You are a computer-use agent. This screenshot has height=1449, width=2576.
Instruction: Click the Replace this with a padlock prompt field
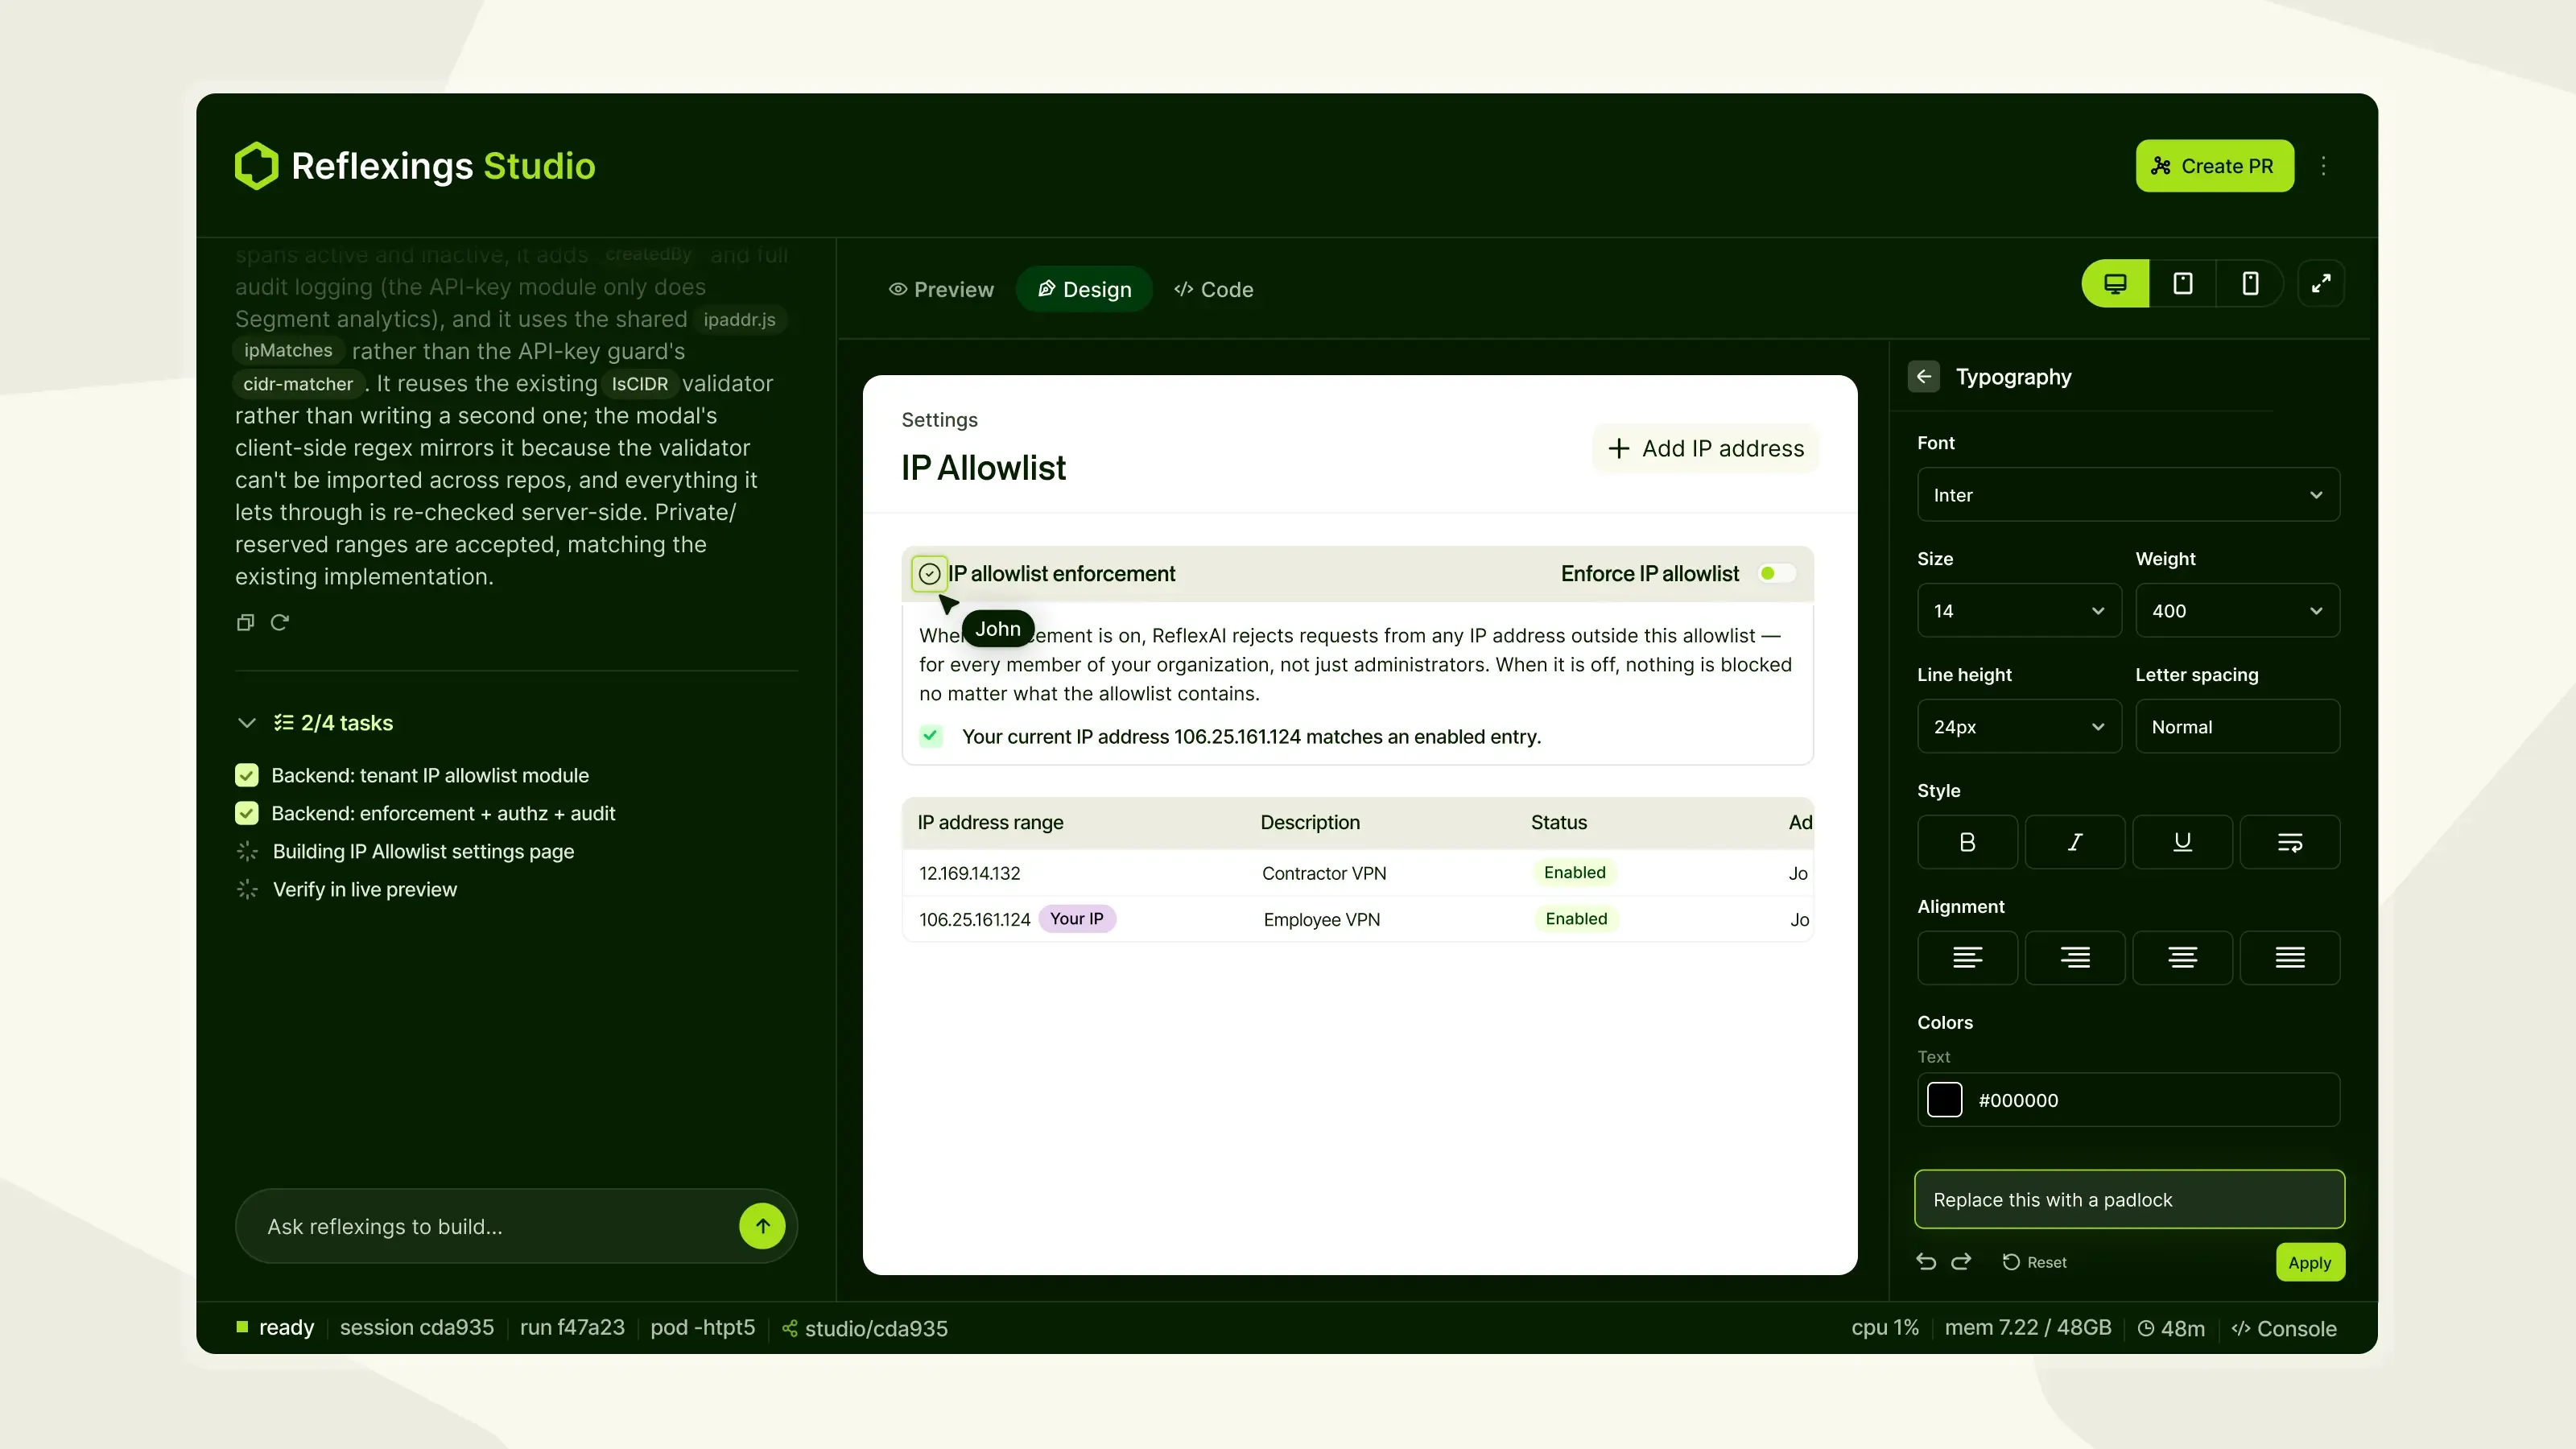point(2129,1200)
